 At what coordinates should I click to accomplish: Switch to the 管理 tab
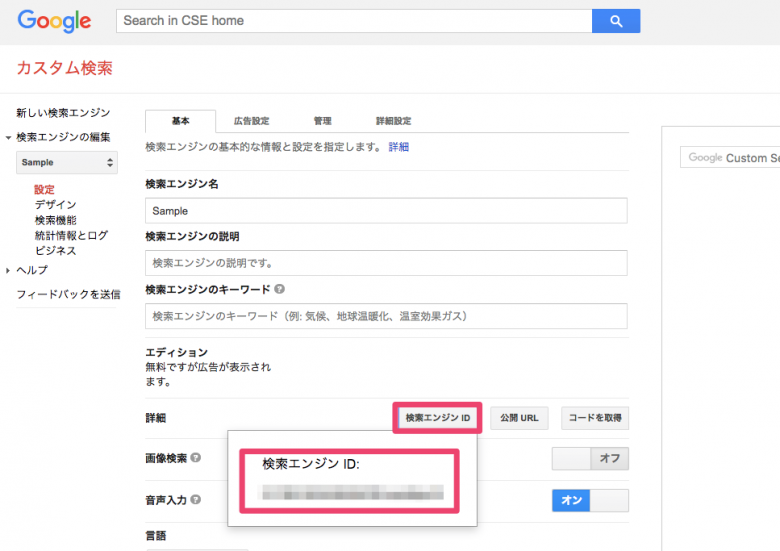coord(322,121)
